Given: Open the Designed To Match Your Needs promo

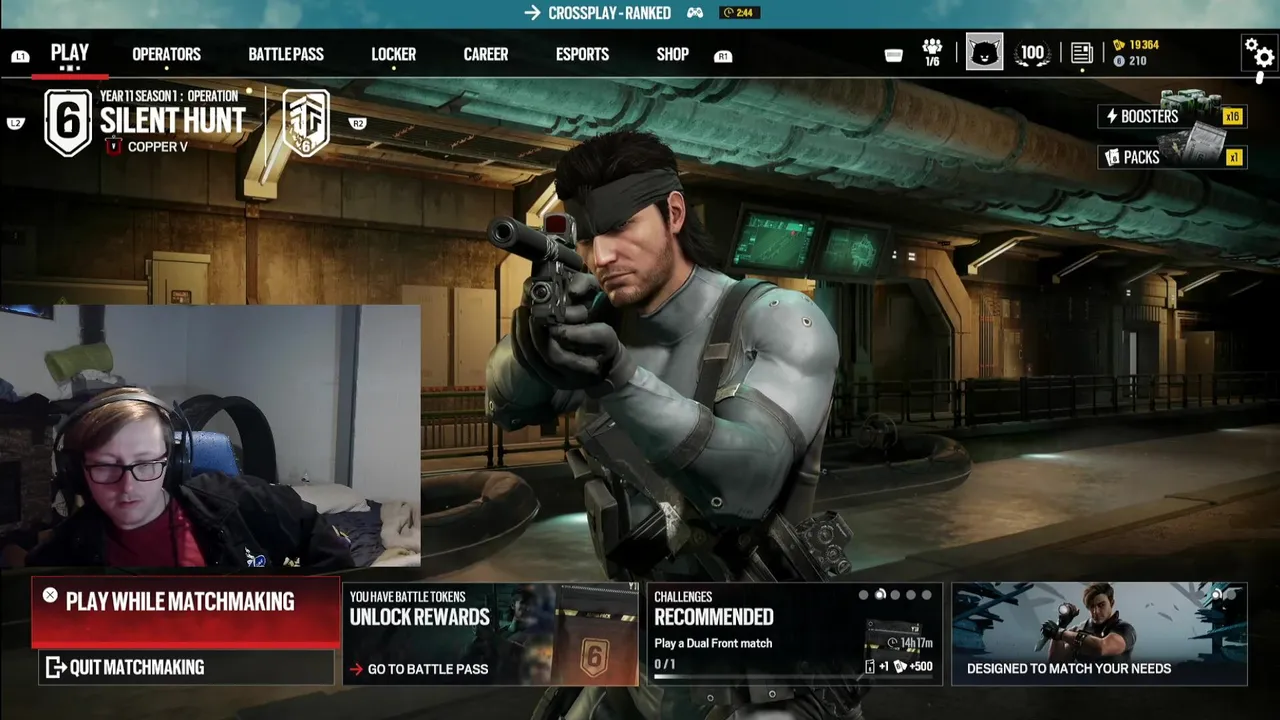Looking at the screenshot, I should (1099, 634).
